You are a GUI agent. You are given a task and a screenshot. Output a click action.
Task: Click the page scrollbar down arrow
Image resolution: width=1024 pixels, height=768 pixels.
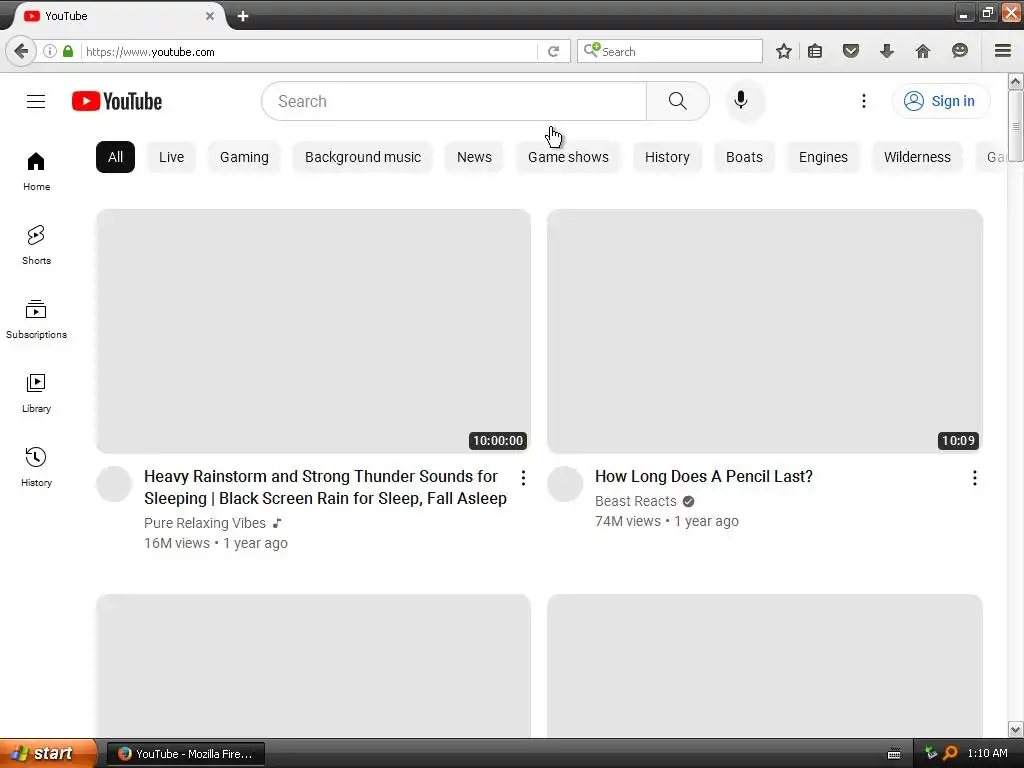pos(1015,729)
